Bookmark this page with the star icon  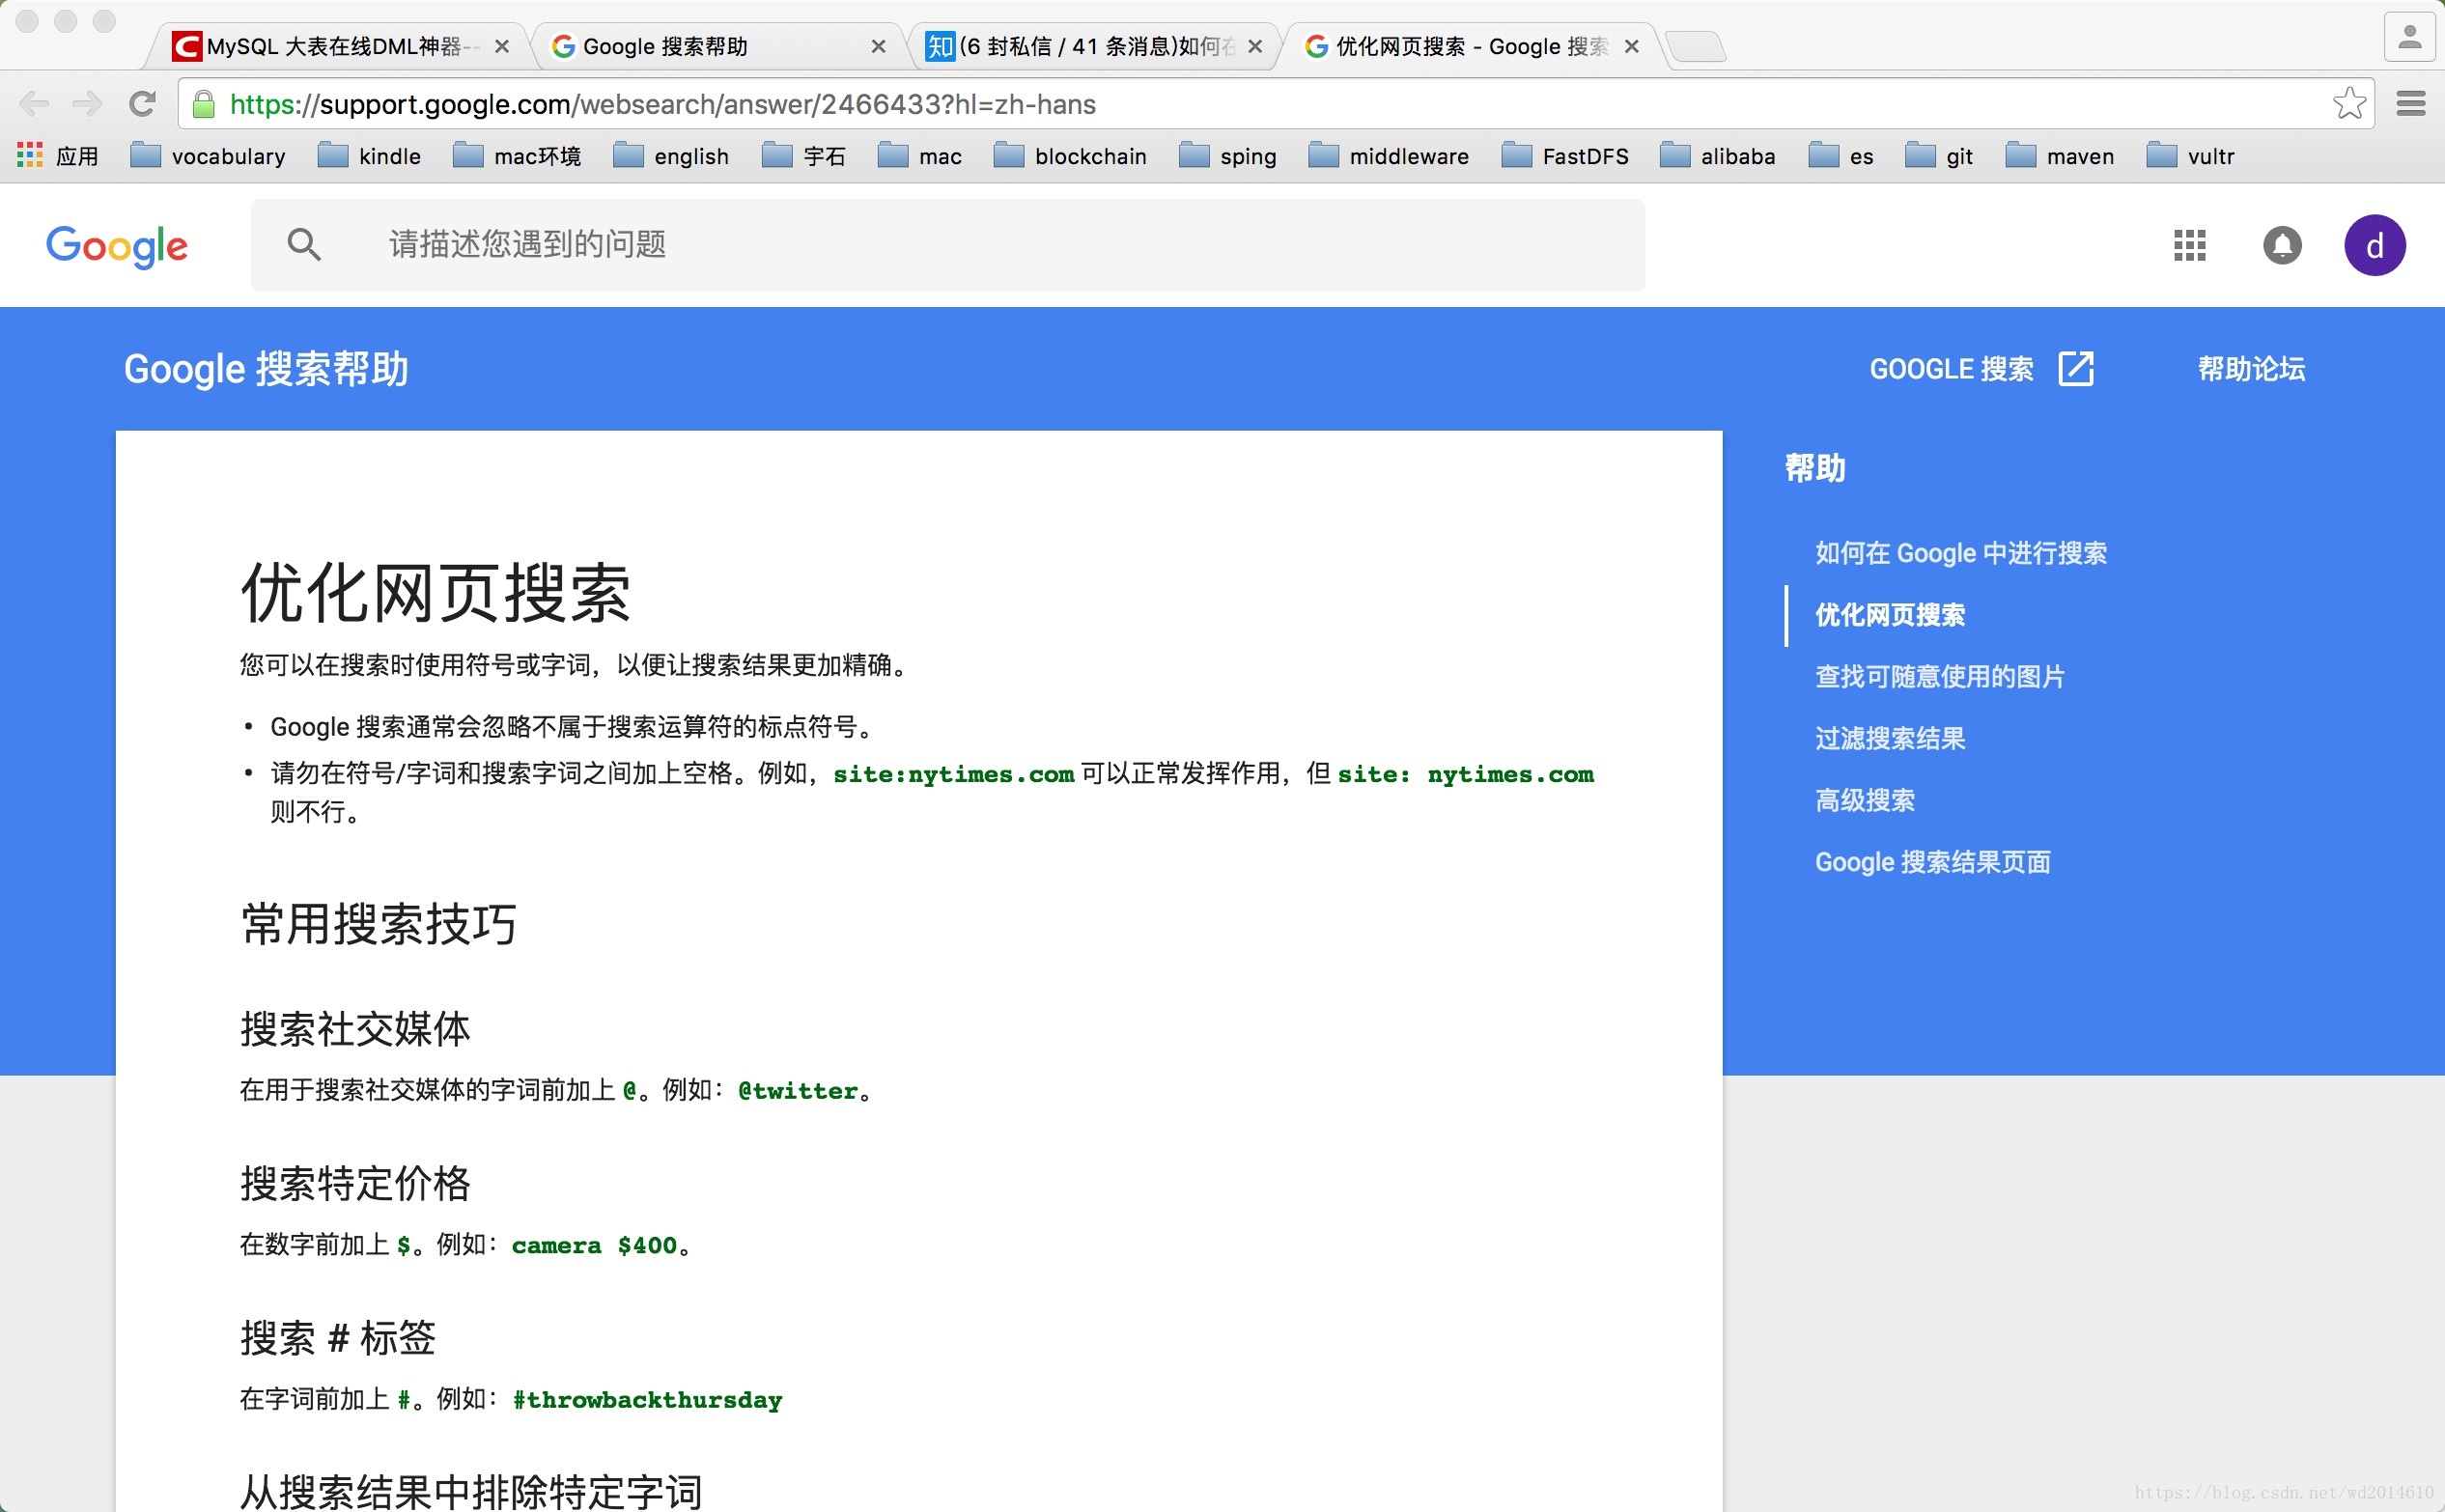pyautogui.click(x=2349, y=103)
